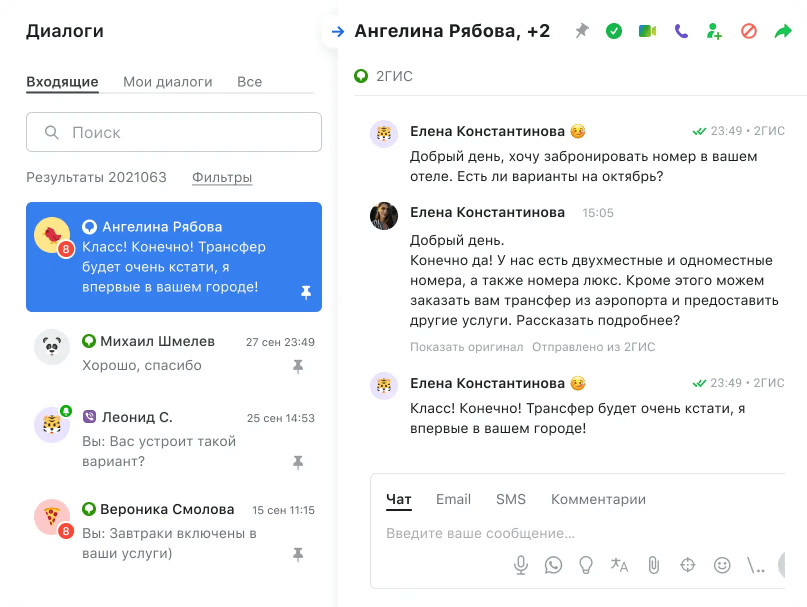Click the photo avatar of Елена Константинова 15:05
Viewport: 807px width, 607px height.
pos(384,216)
